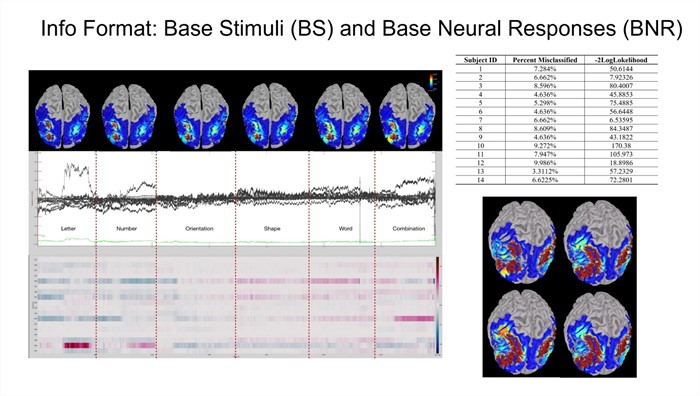The width and height of the screenshot is (700, 396).
Task: Select the brain map above Shape section
Action: (270, 116)
